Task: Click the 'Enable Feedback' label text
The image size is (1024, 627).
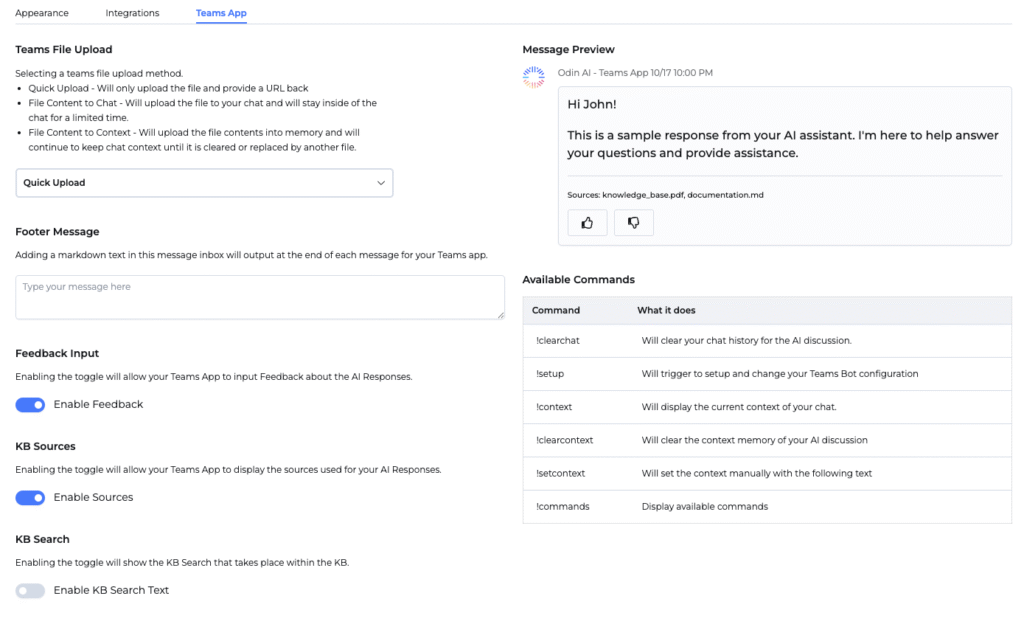Action: pos(98,404)
